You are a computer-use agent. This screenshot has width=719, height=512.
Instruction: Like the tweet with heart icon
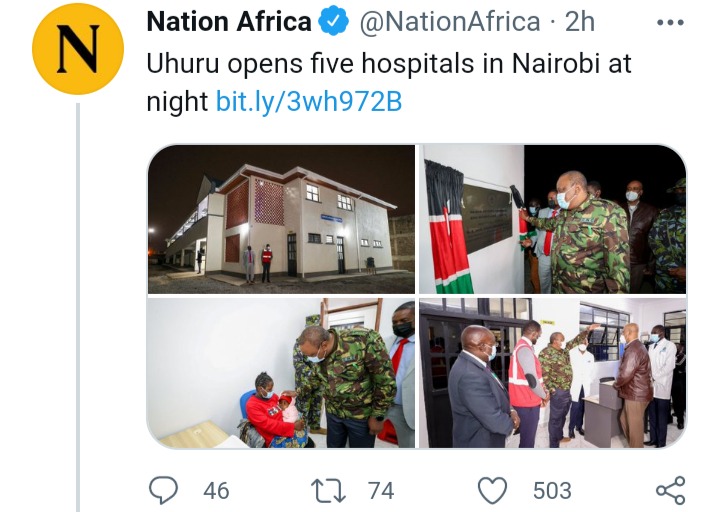[x=492, y=490]
